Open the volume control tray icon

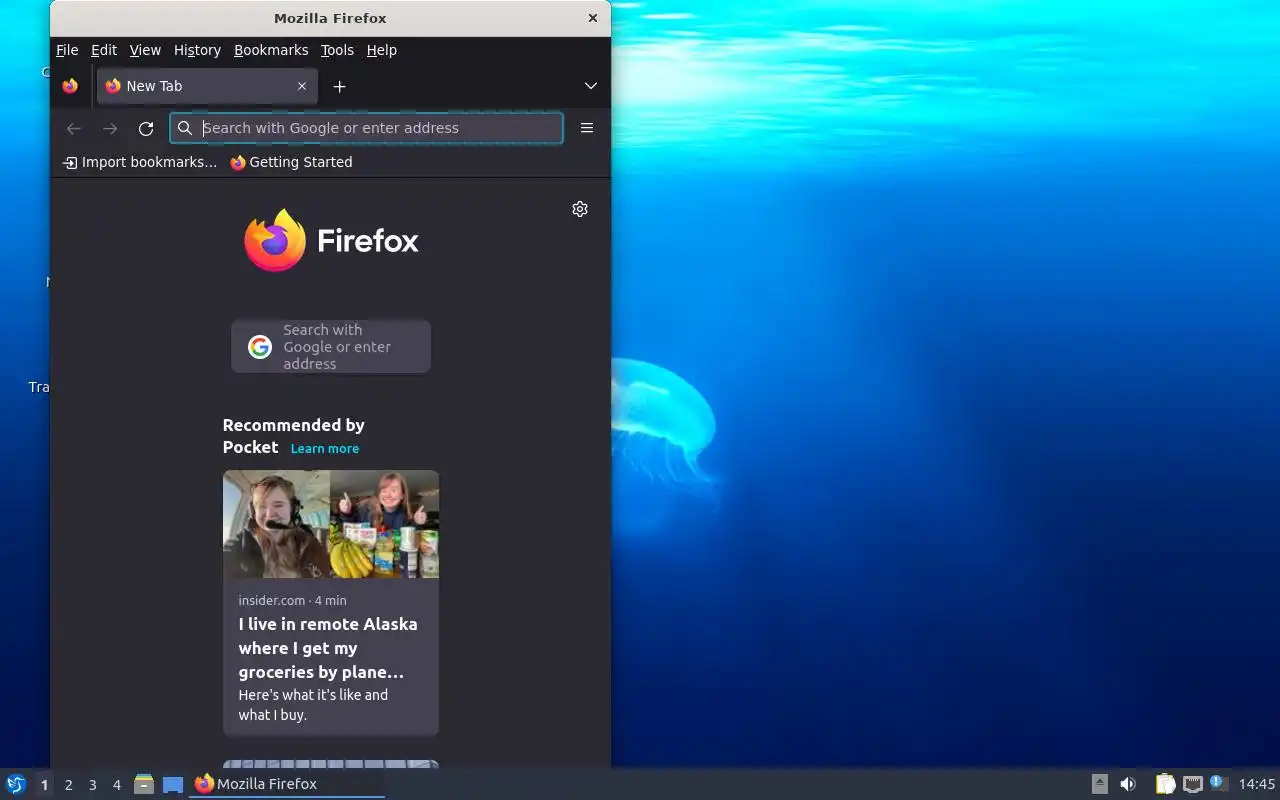1128,784
